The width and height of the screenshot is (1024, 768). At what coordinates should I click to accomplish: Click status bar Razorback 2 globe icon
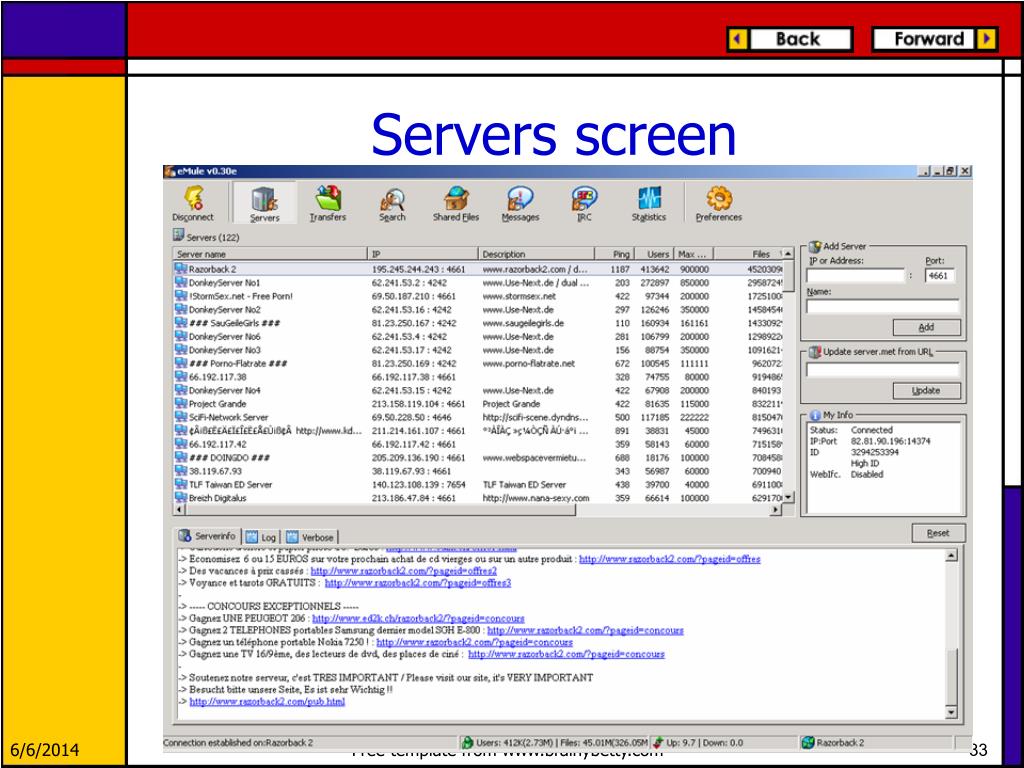pos(808,743)
